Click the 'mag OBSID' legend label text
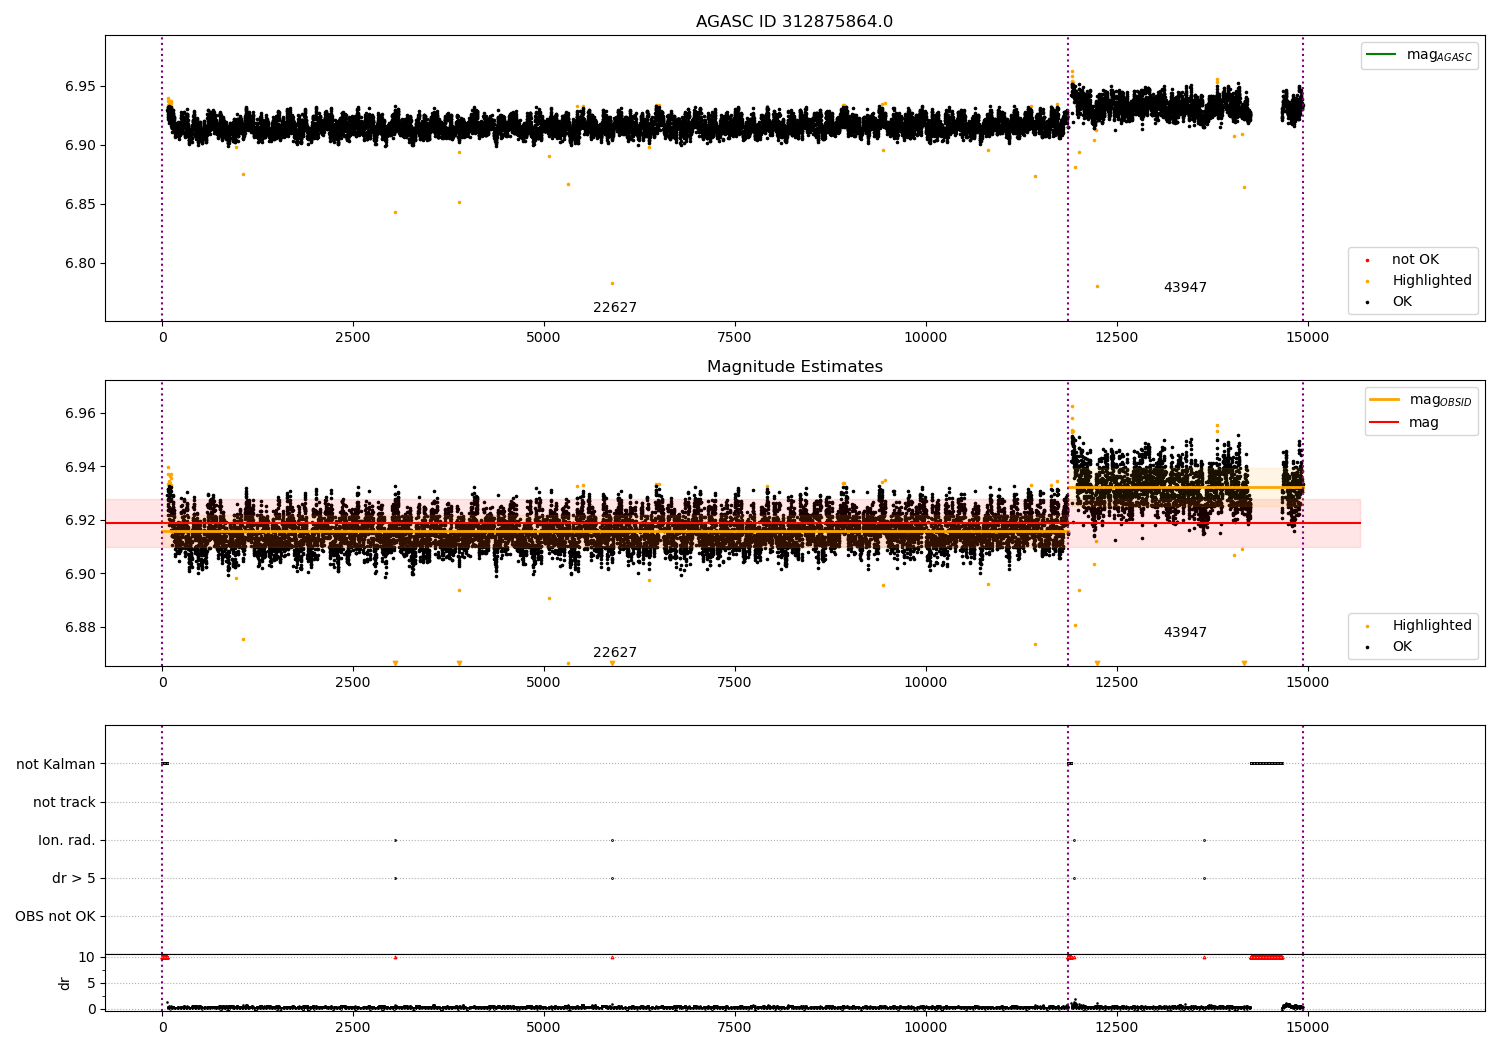The height and width of the screenshot is (1050, 1500). [1441, 400]
